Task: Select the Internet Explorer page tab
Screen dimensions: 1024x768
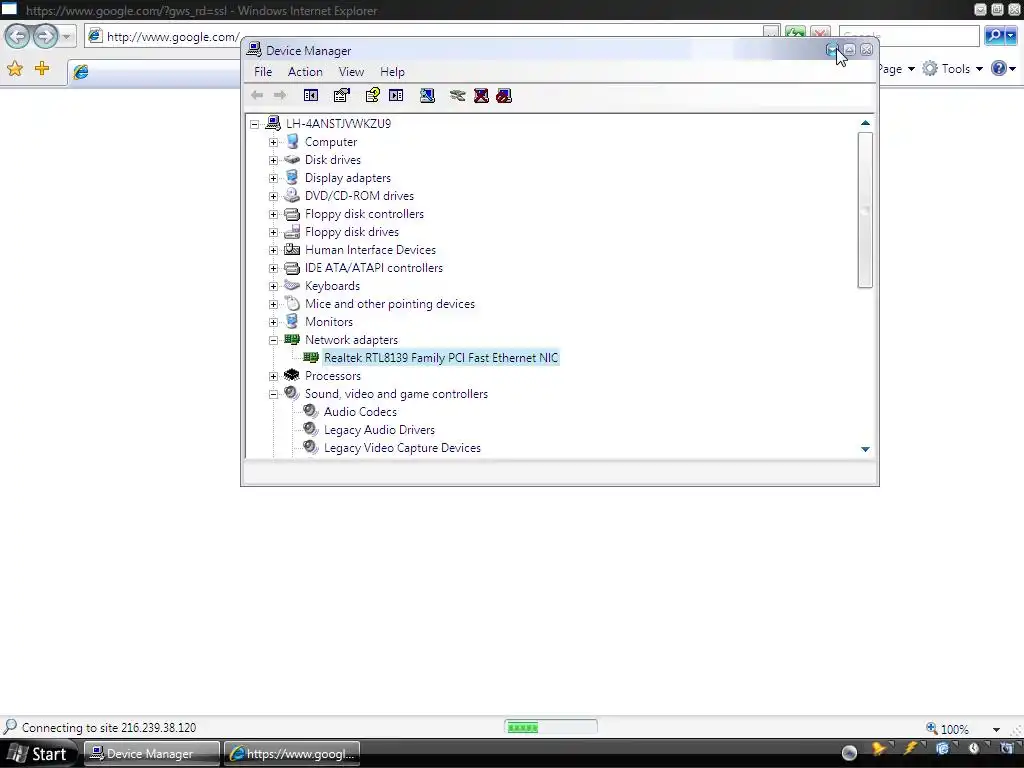Action: [155, 72]
